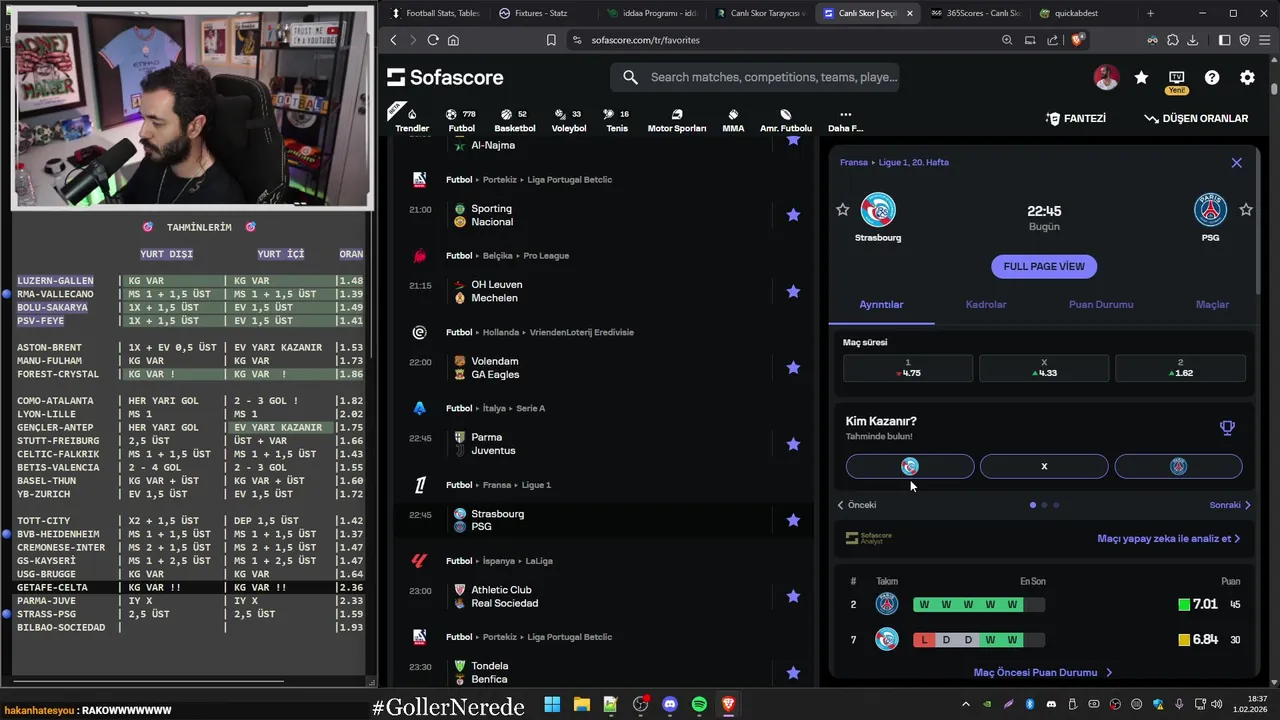Toggle favorite star for OH Leuven vs Mechelen
The height and width of the screenshot is (720, 1280).
click(x=793, y=291)
